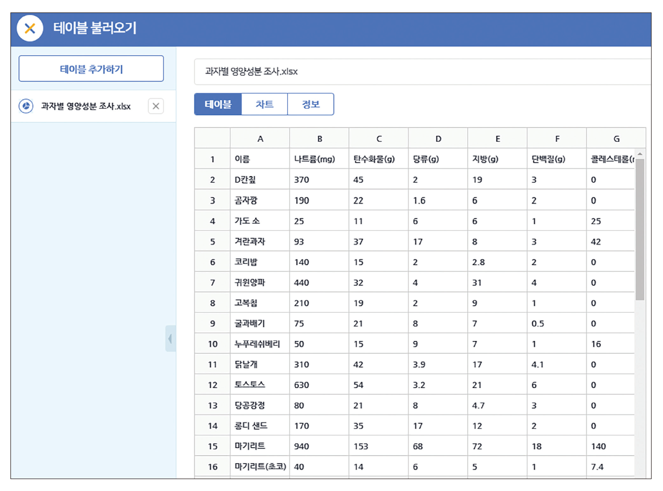Click the scrollbar up arrow in table

[640, 154]
